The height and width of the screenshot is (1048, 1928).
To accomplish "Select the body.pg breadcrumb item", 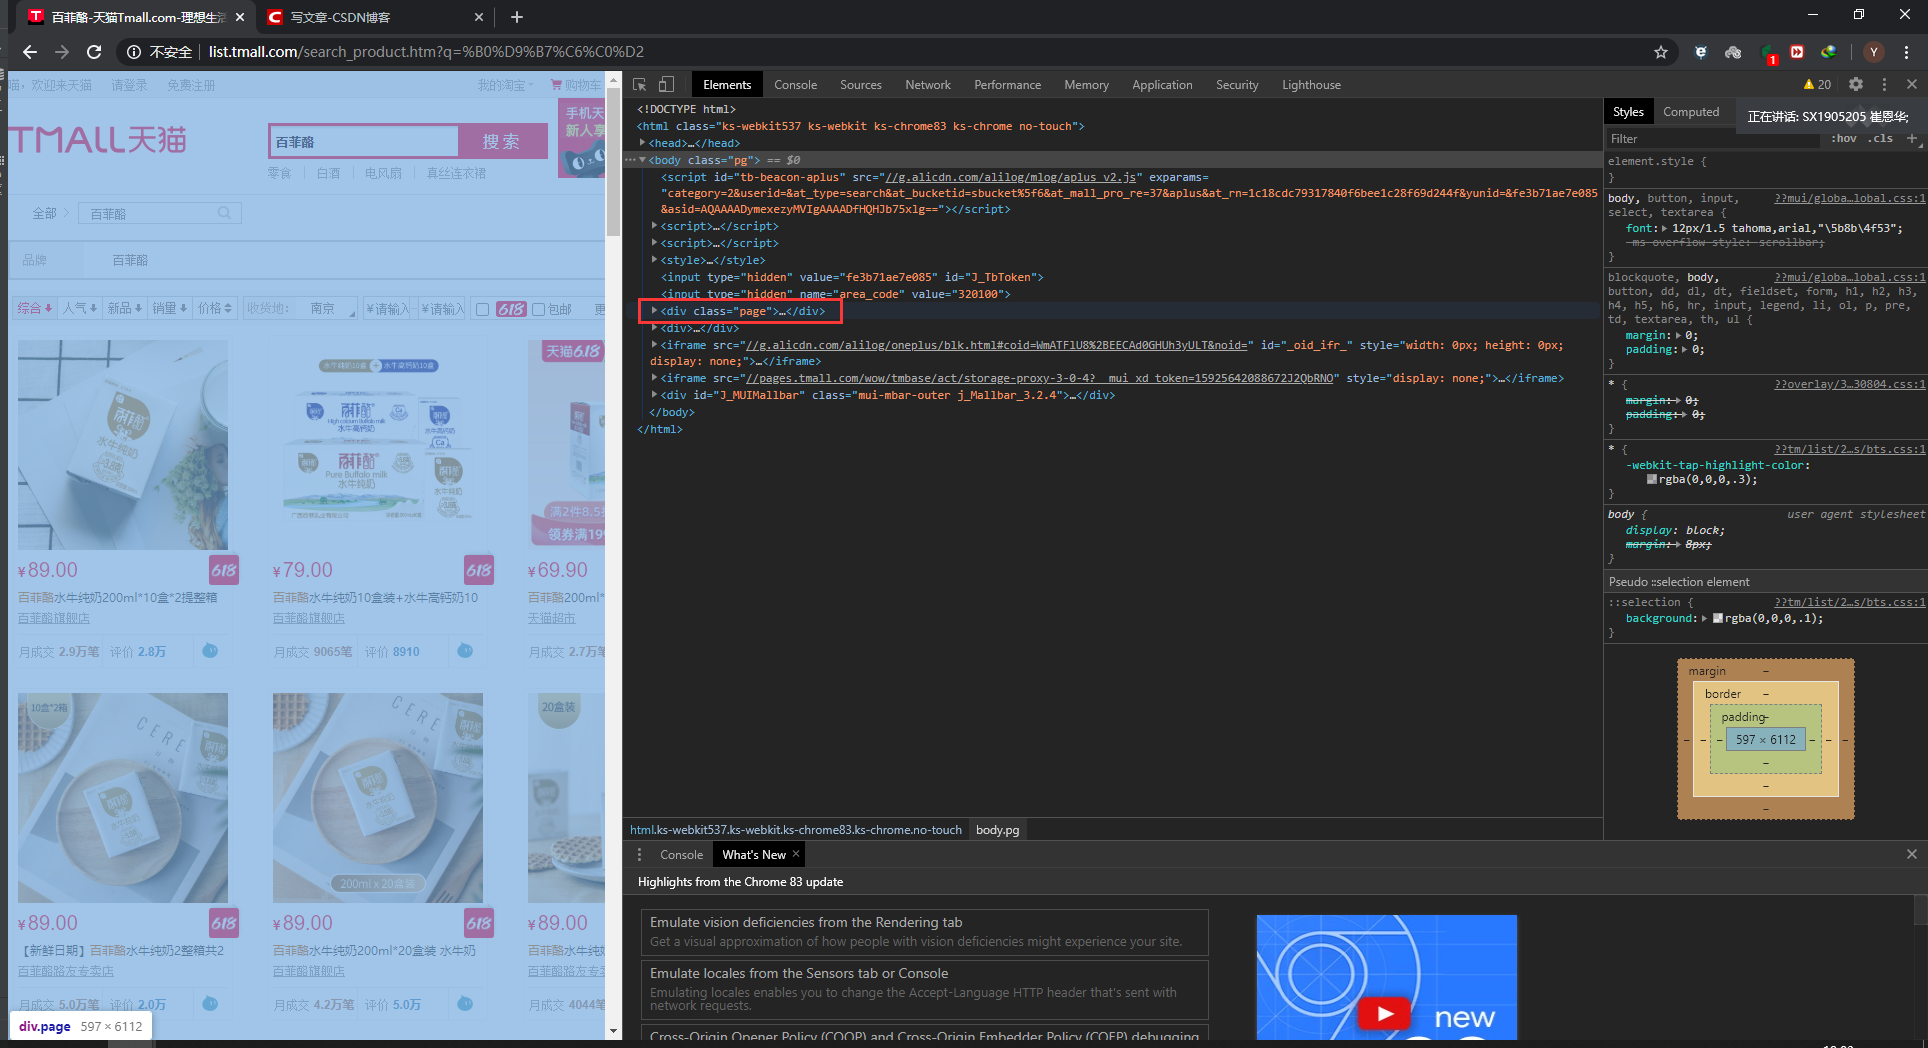I will click(x=997, y=830).
